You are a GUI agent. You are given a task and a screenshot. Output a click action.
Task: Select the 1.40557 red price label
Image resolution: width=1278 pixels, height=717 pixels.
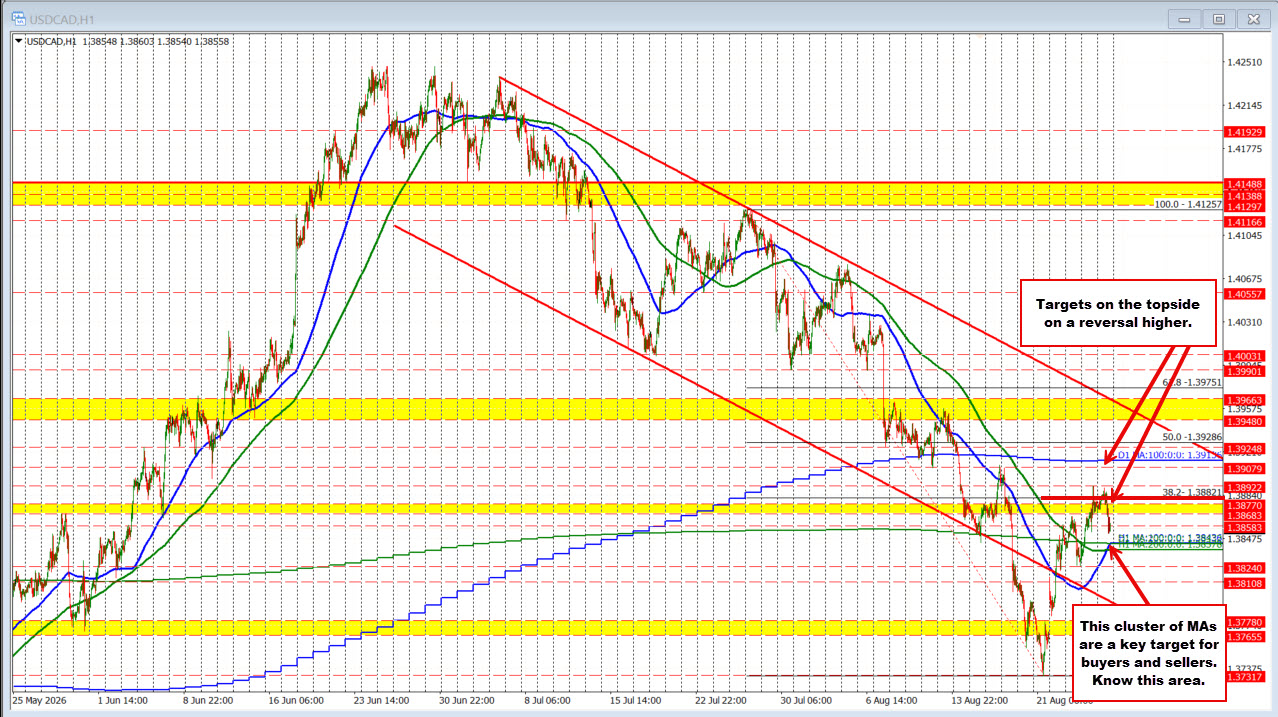pos(1246,294)
